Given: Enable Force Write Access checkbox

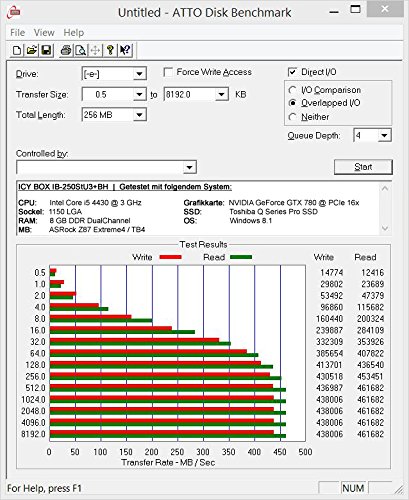Looking at the screenshot, I should tap(168, 72).
